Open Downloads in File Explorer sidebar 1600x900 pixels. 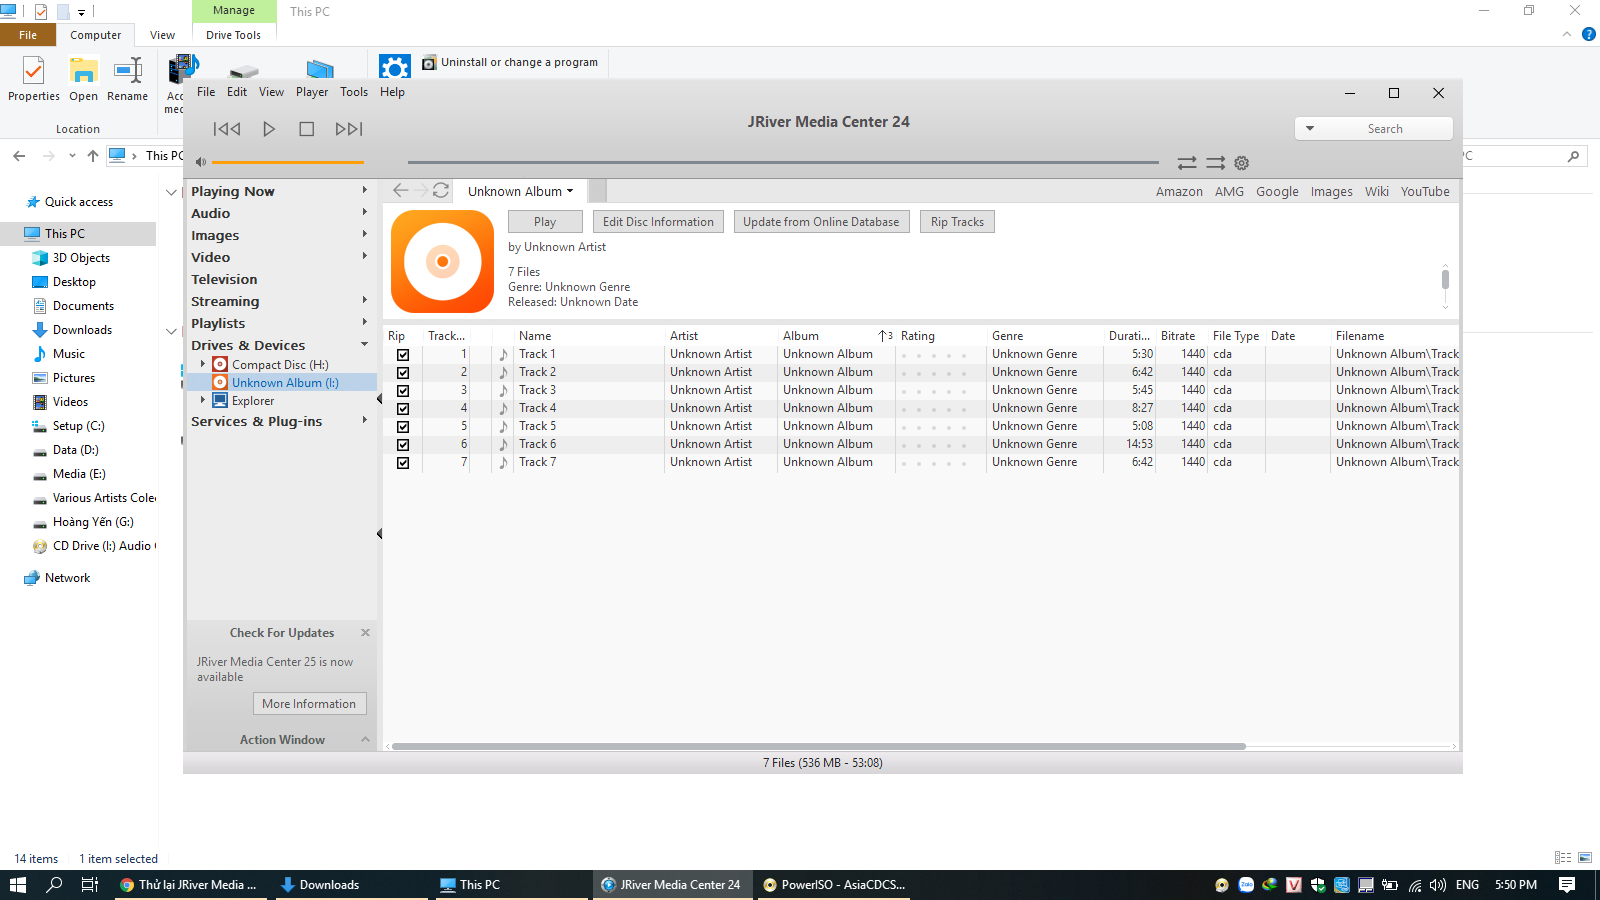pos(82,330)
